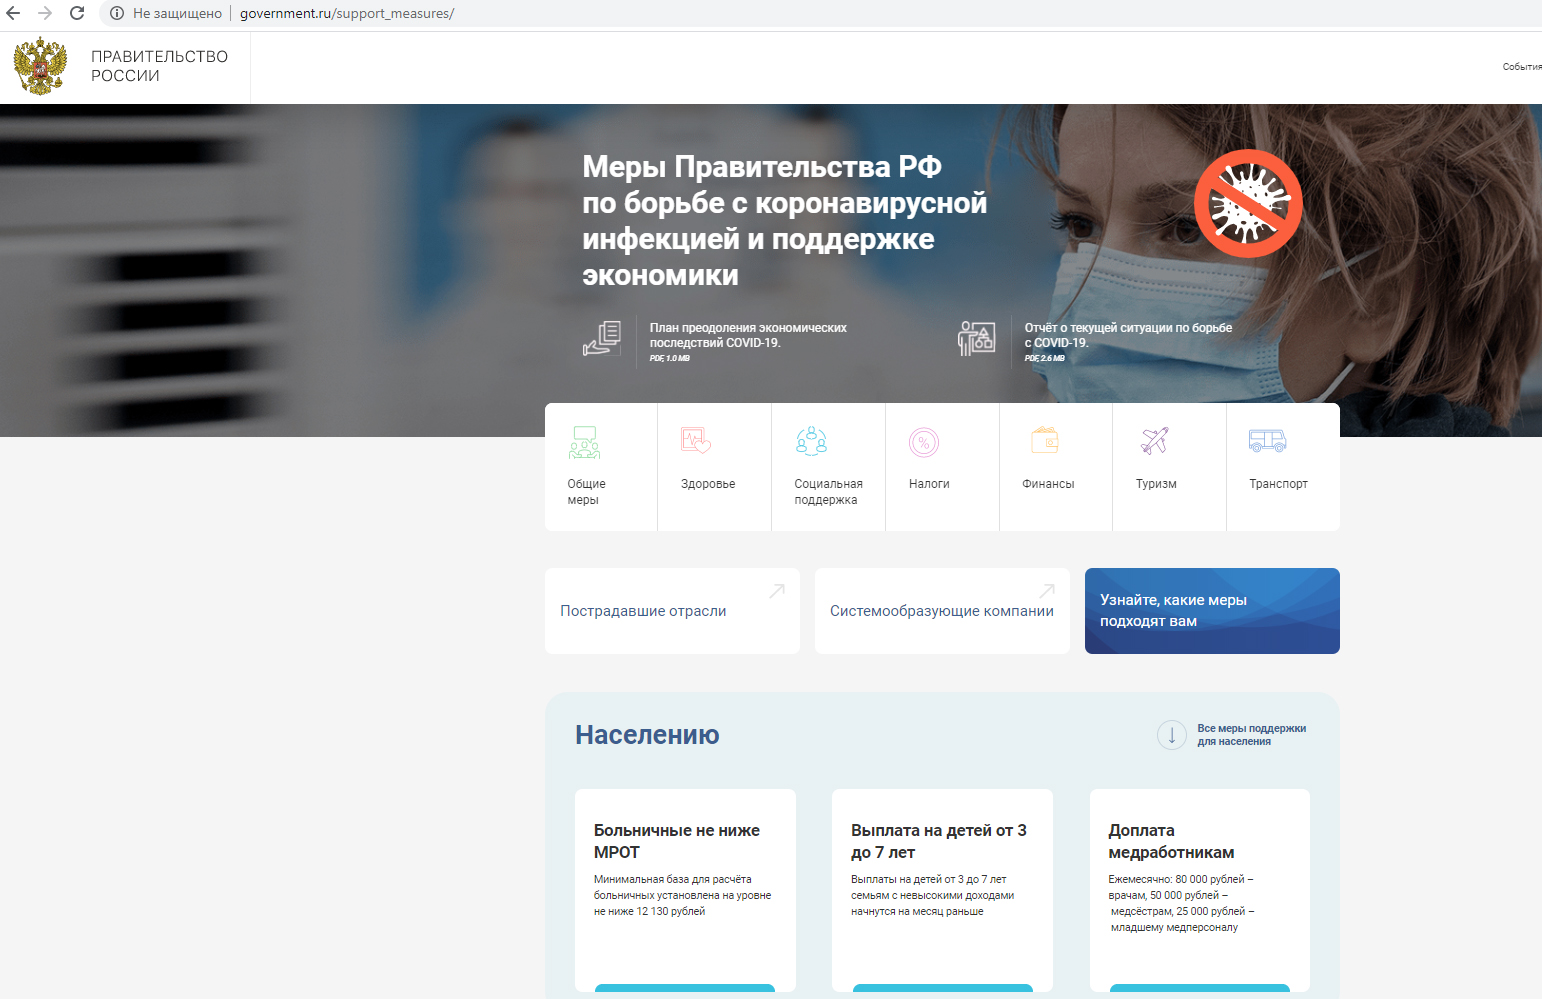Click the Russian coat of arms logo
This screenshot has height=999, width=1542.
pyautogui.click(x=40, y=67)
